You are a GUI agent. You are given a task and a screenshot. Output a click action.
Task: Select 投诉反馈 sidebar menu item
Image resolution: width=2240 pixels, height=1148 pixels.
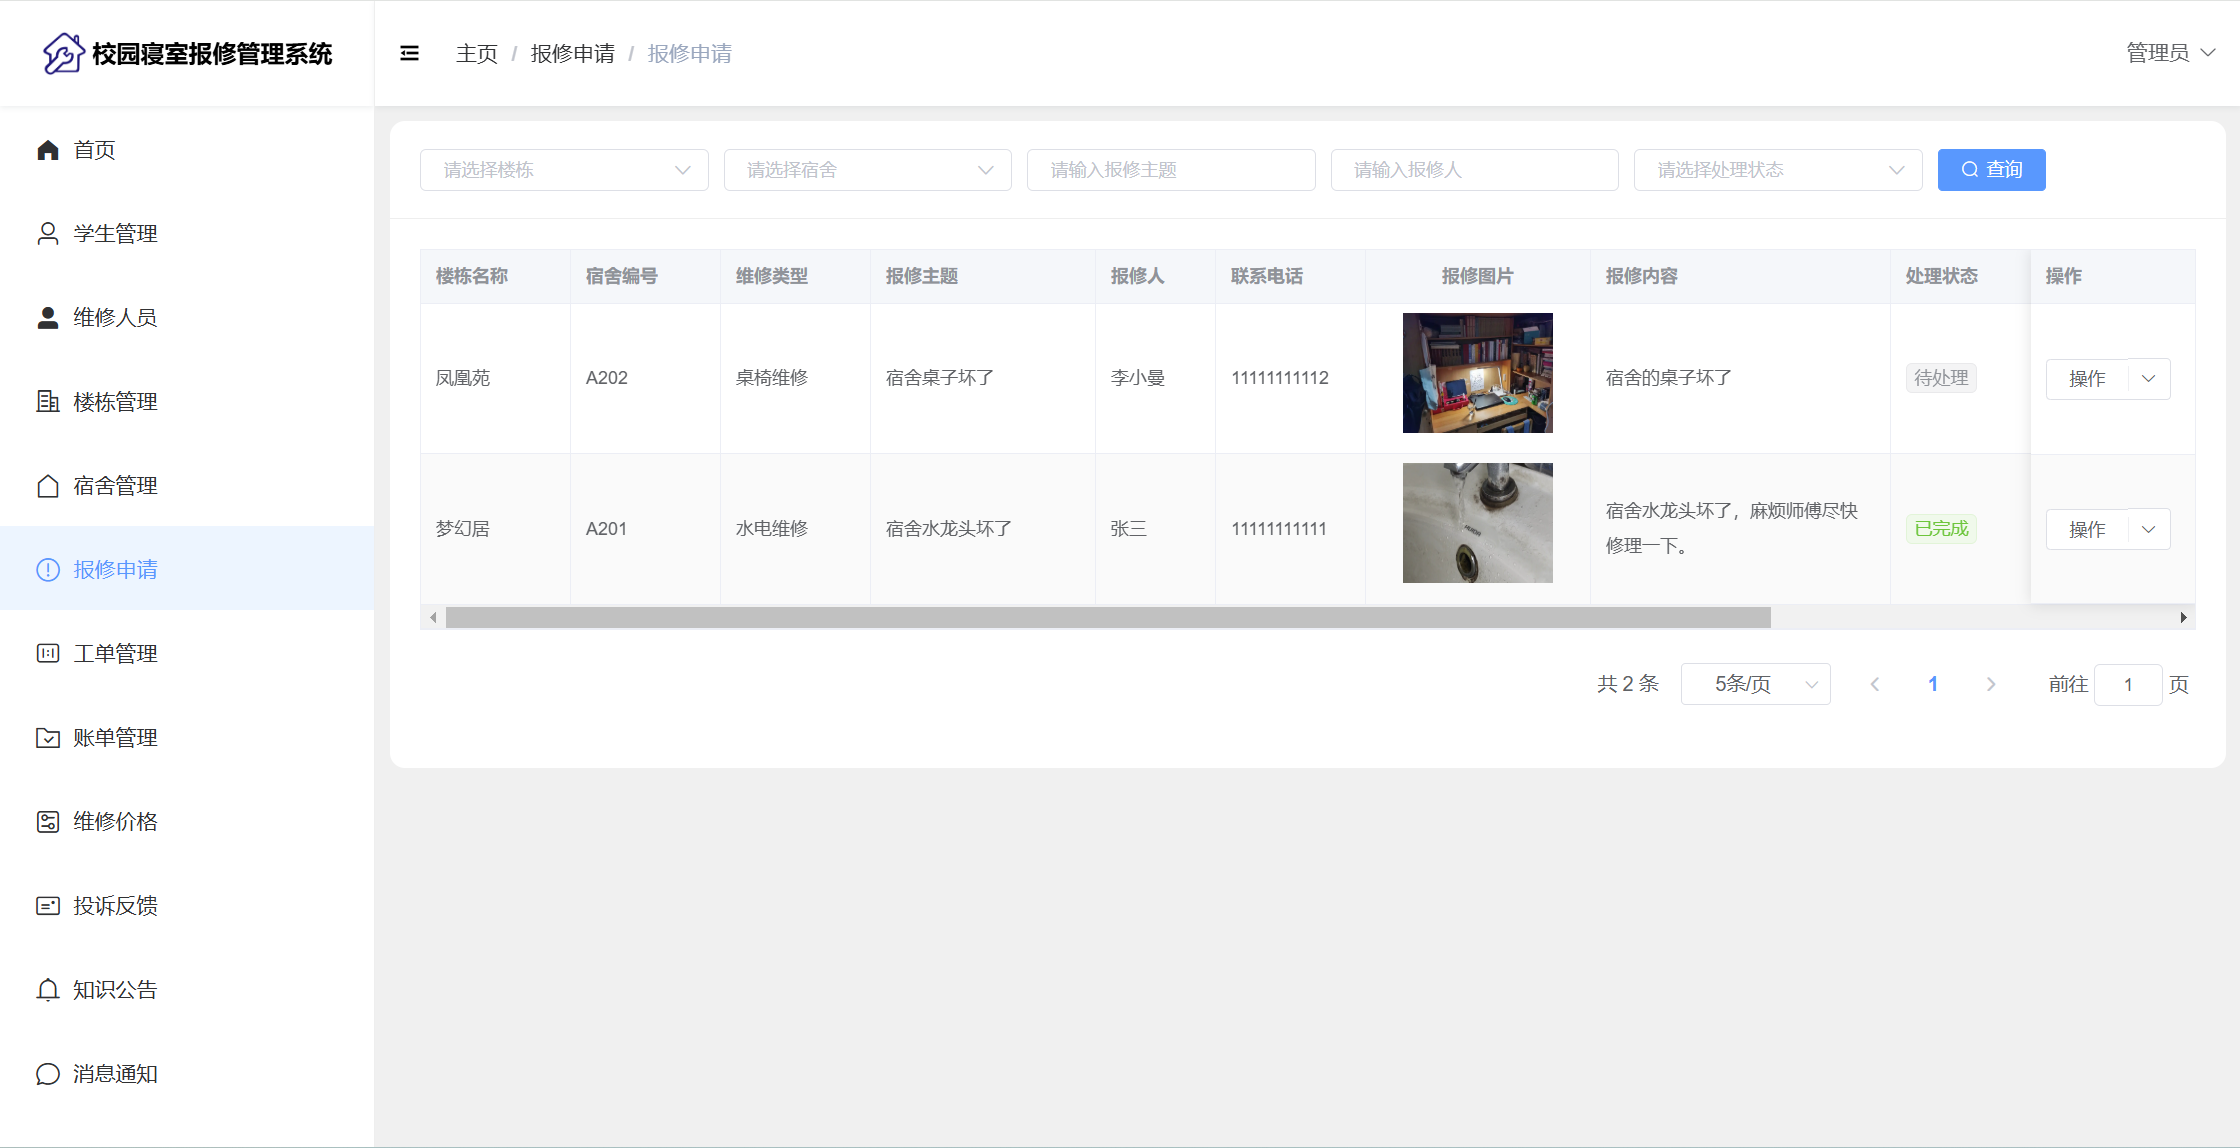[x=115, y=906]
